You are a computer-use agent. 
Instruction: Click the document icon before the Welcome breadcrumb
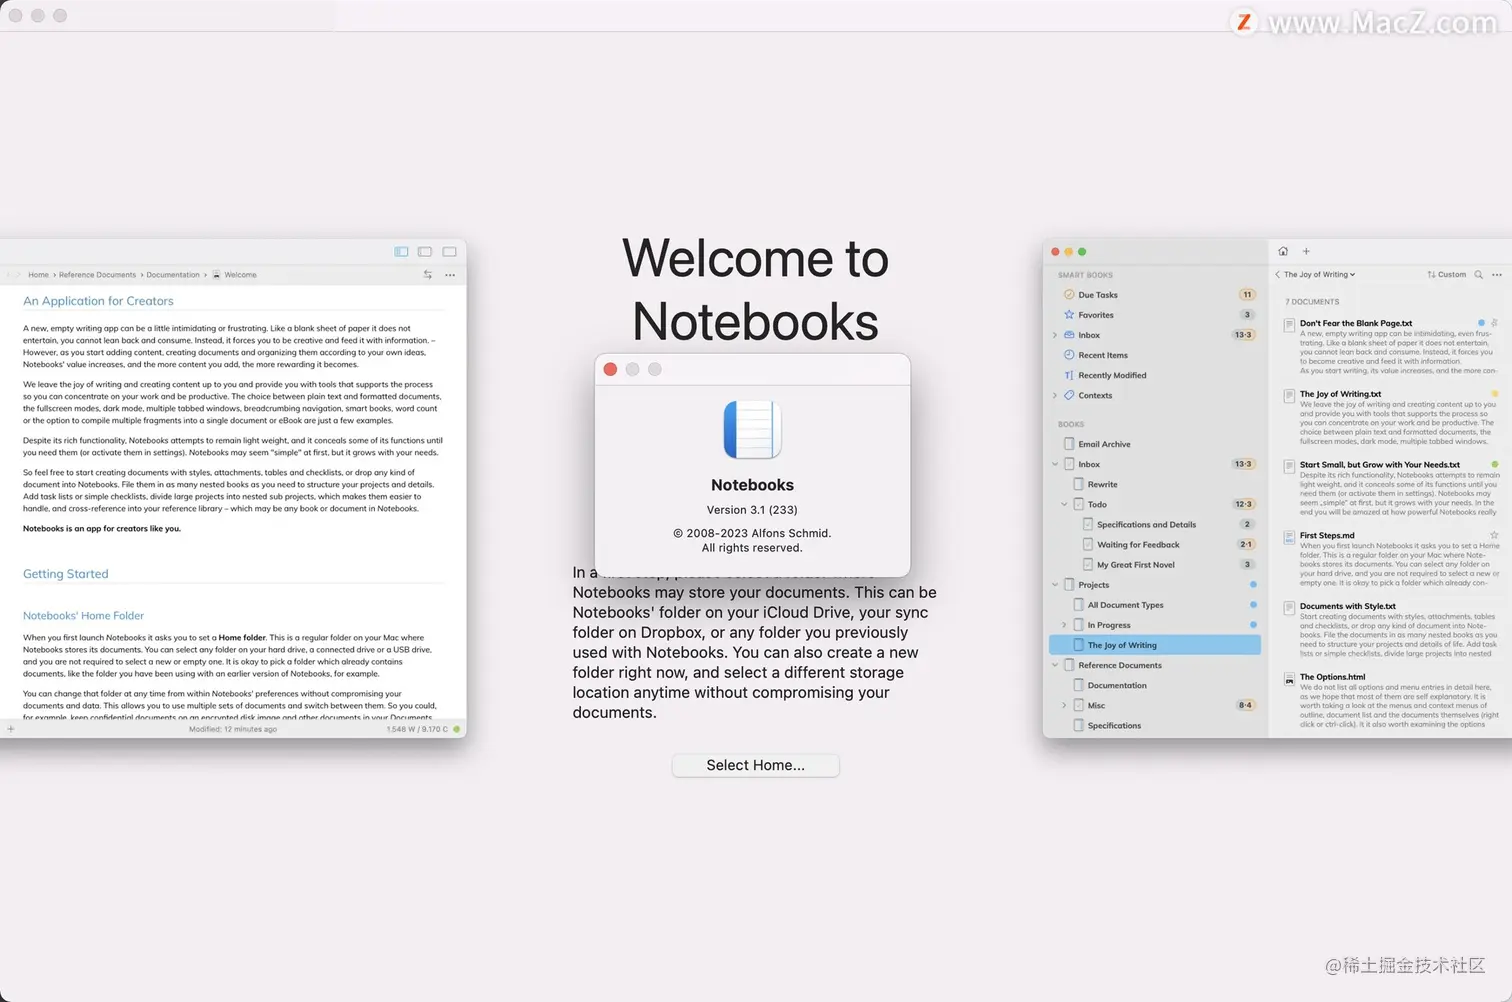(216, 274)
